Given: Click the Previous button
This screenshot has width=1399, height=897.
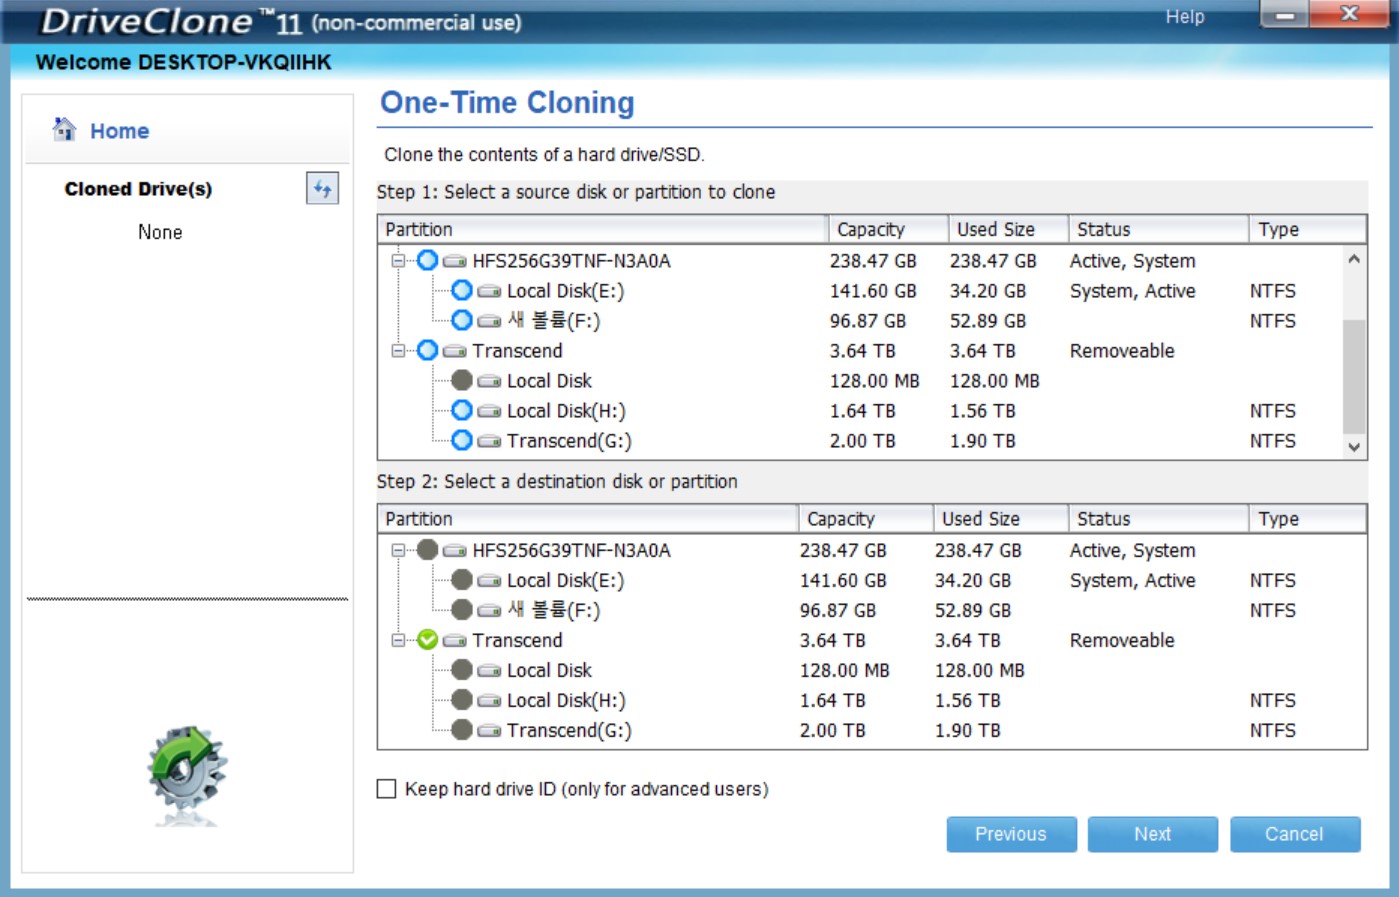Looking at the screenshot, I should tap(1011, 834).
